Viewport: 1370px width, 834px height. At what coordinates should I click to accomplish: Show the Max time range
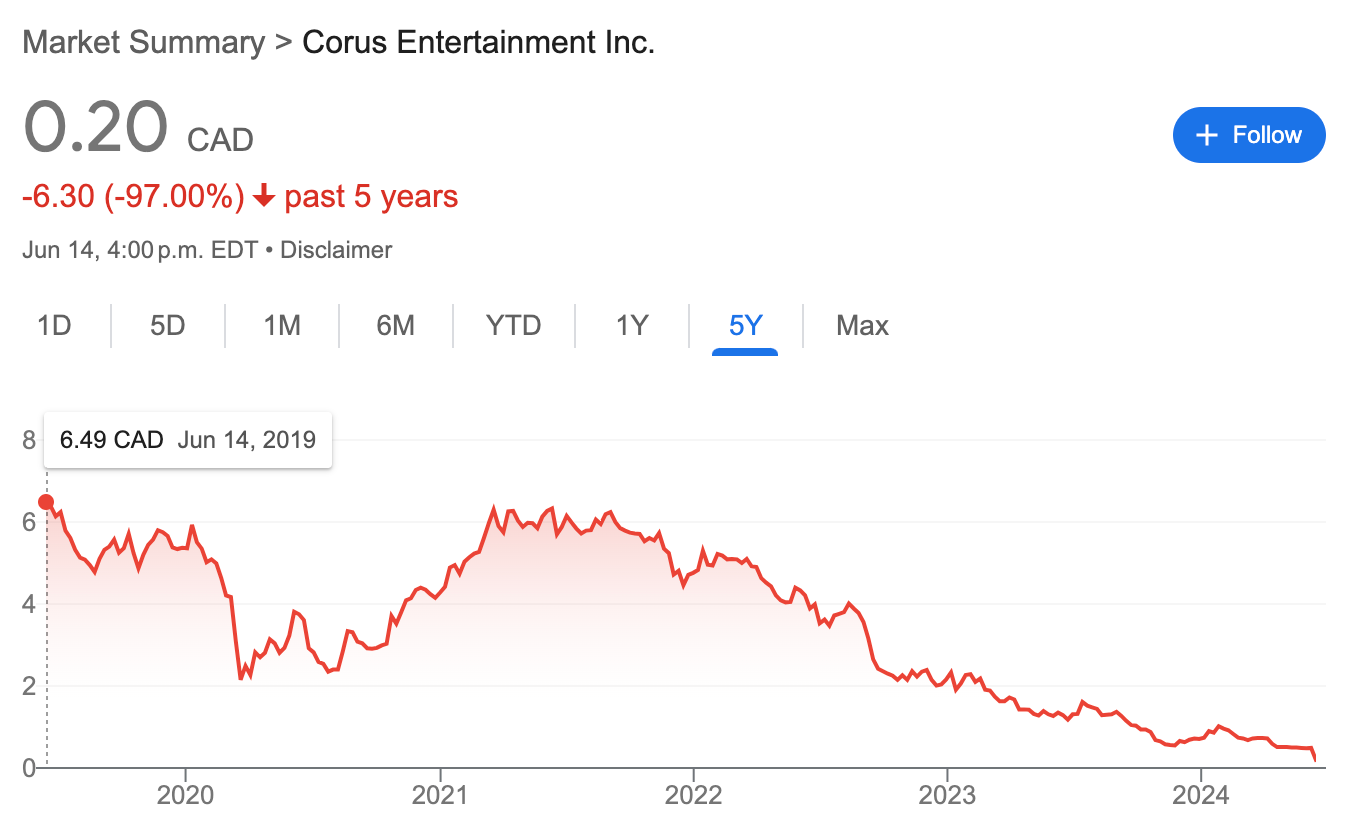point(862,326)
